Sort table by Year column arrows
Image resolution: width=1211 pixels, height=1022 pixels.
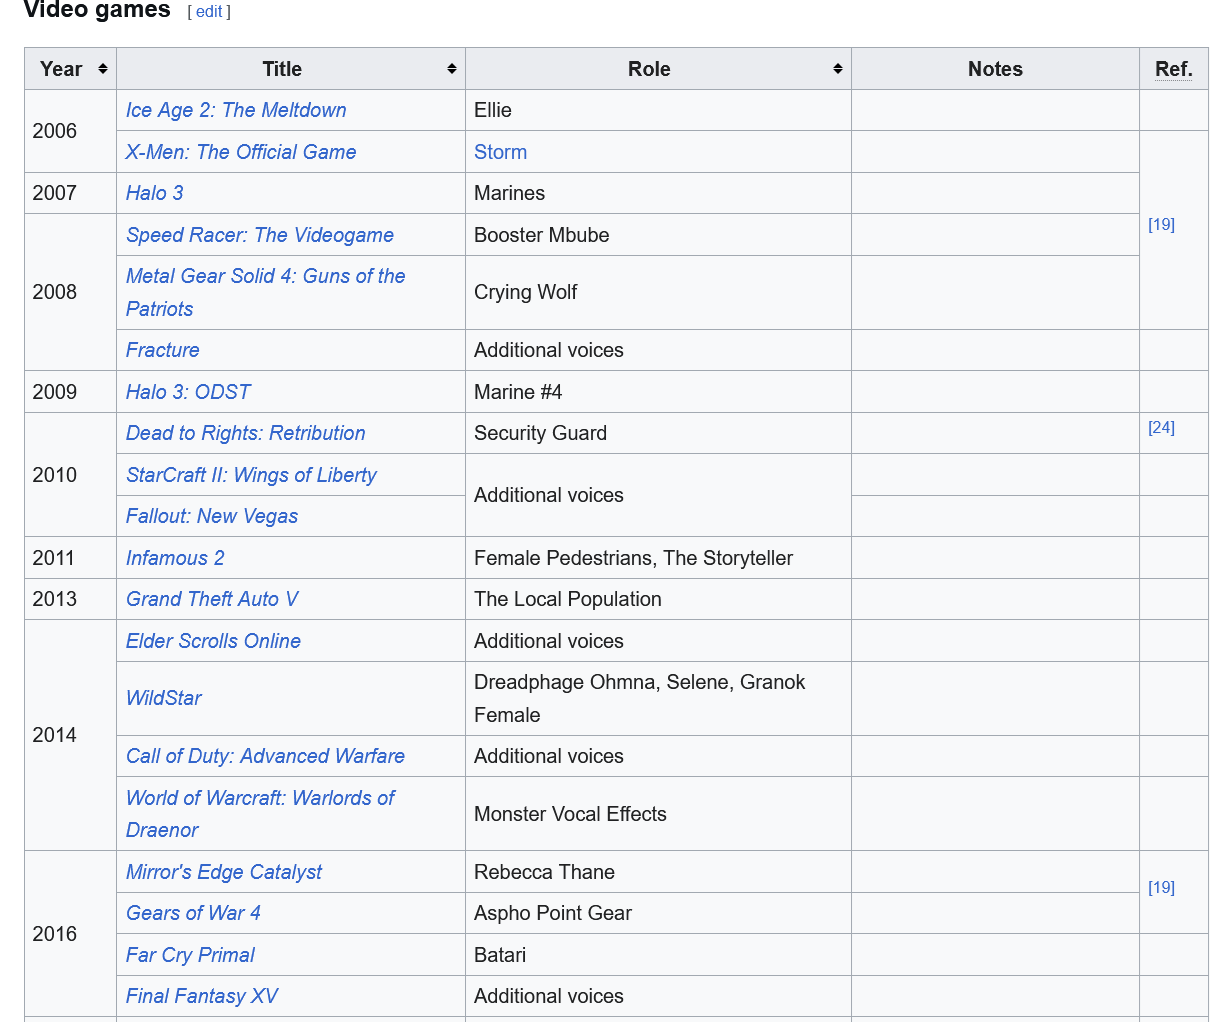tap(102, 69)
